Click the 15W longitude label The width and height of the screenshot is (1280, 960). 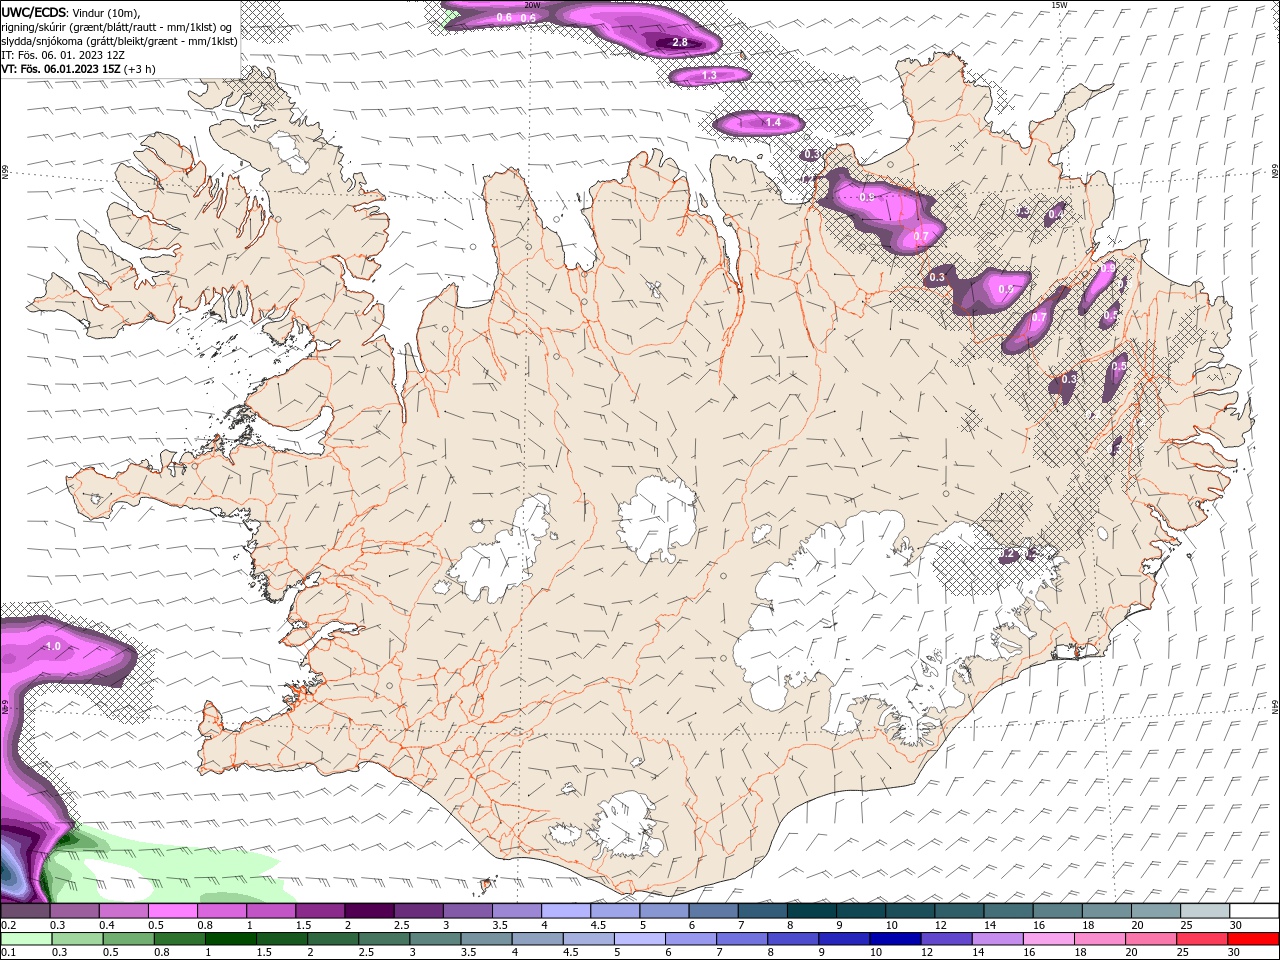tap(1059, 5)
